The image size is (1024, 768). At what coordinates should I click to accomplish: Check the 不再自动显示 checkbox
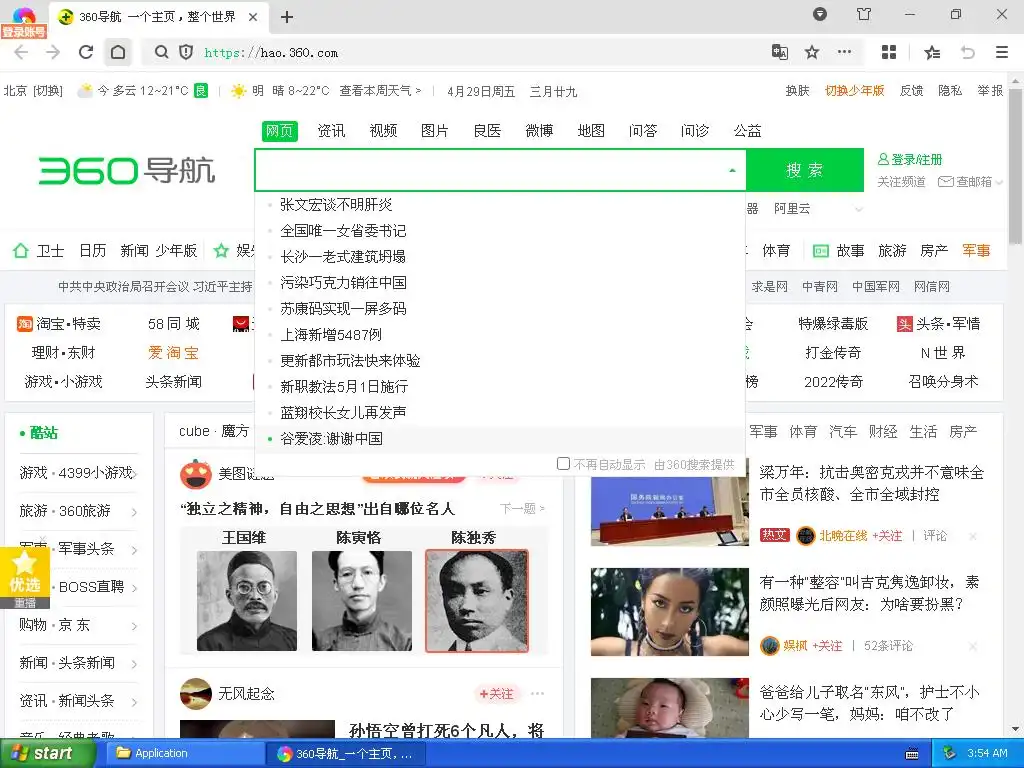point(563,464)
